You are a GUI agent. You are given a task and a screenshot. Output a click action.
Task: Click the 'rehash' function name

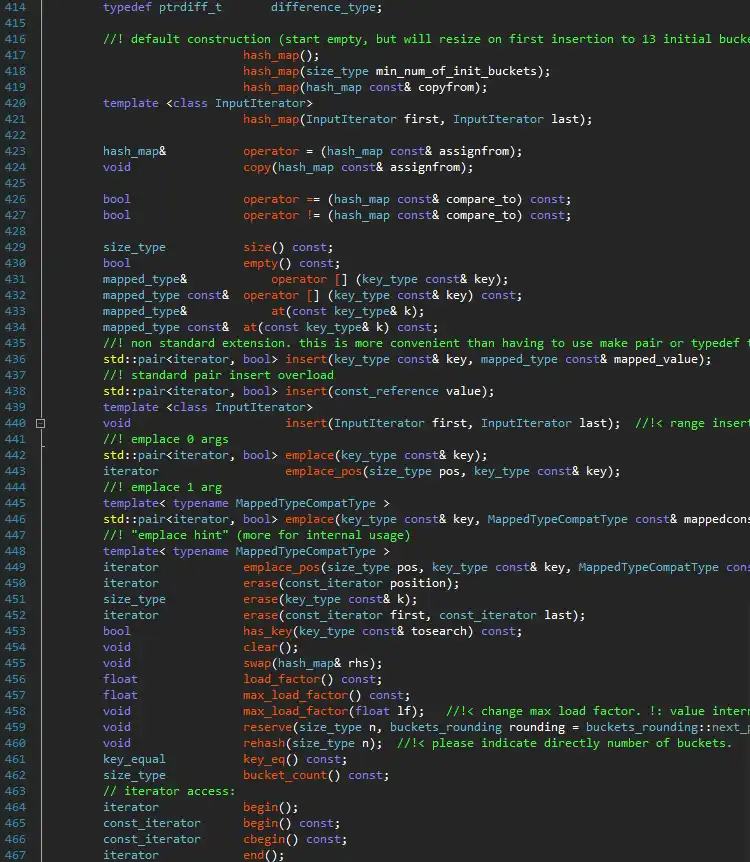tap(264, 743)
